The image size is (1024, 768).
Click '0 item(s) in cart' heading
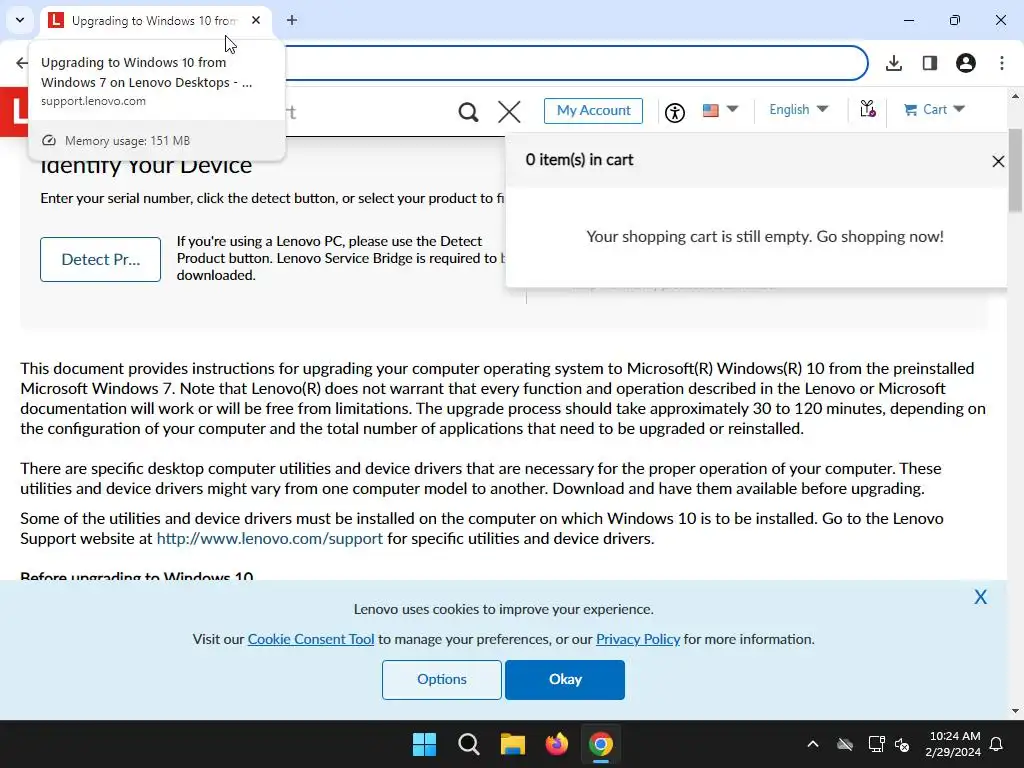pyautogui.click(x=579, y=160)
